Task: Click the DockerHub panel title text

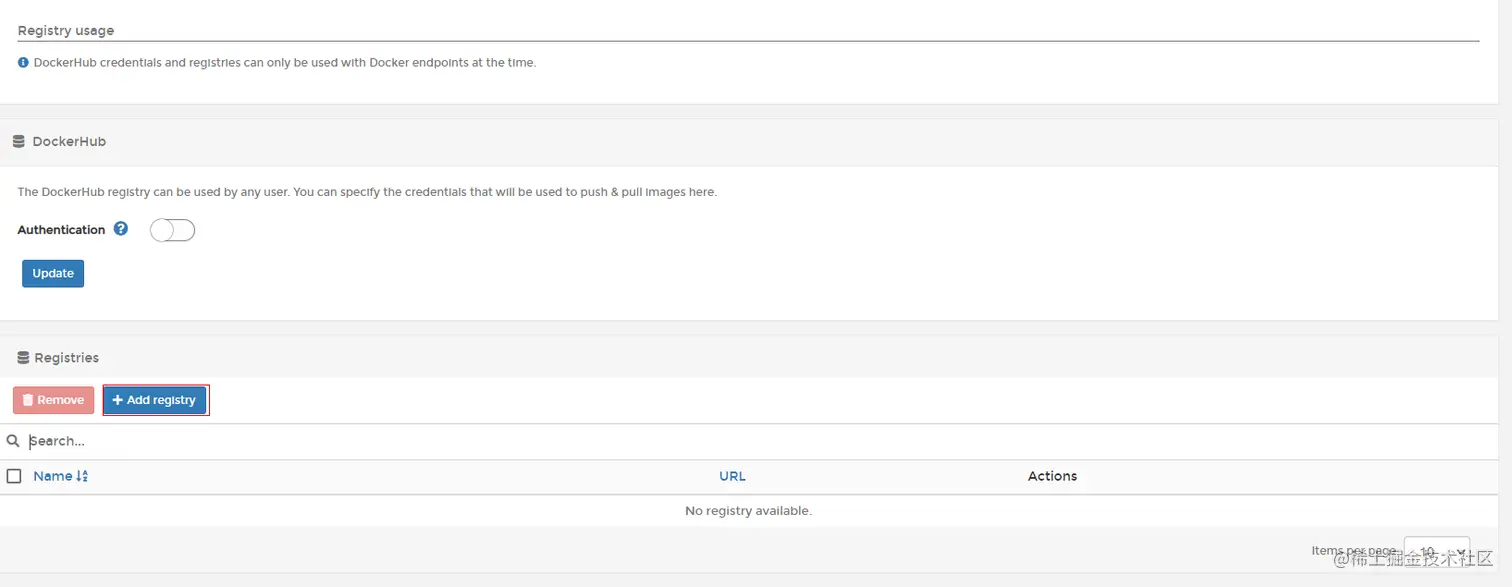Action: pyautogui.click(x=69, y=142)
